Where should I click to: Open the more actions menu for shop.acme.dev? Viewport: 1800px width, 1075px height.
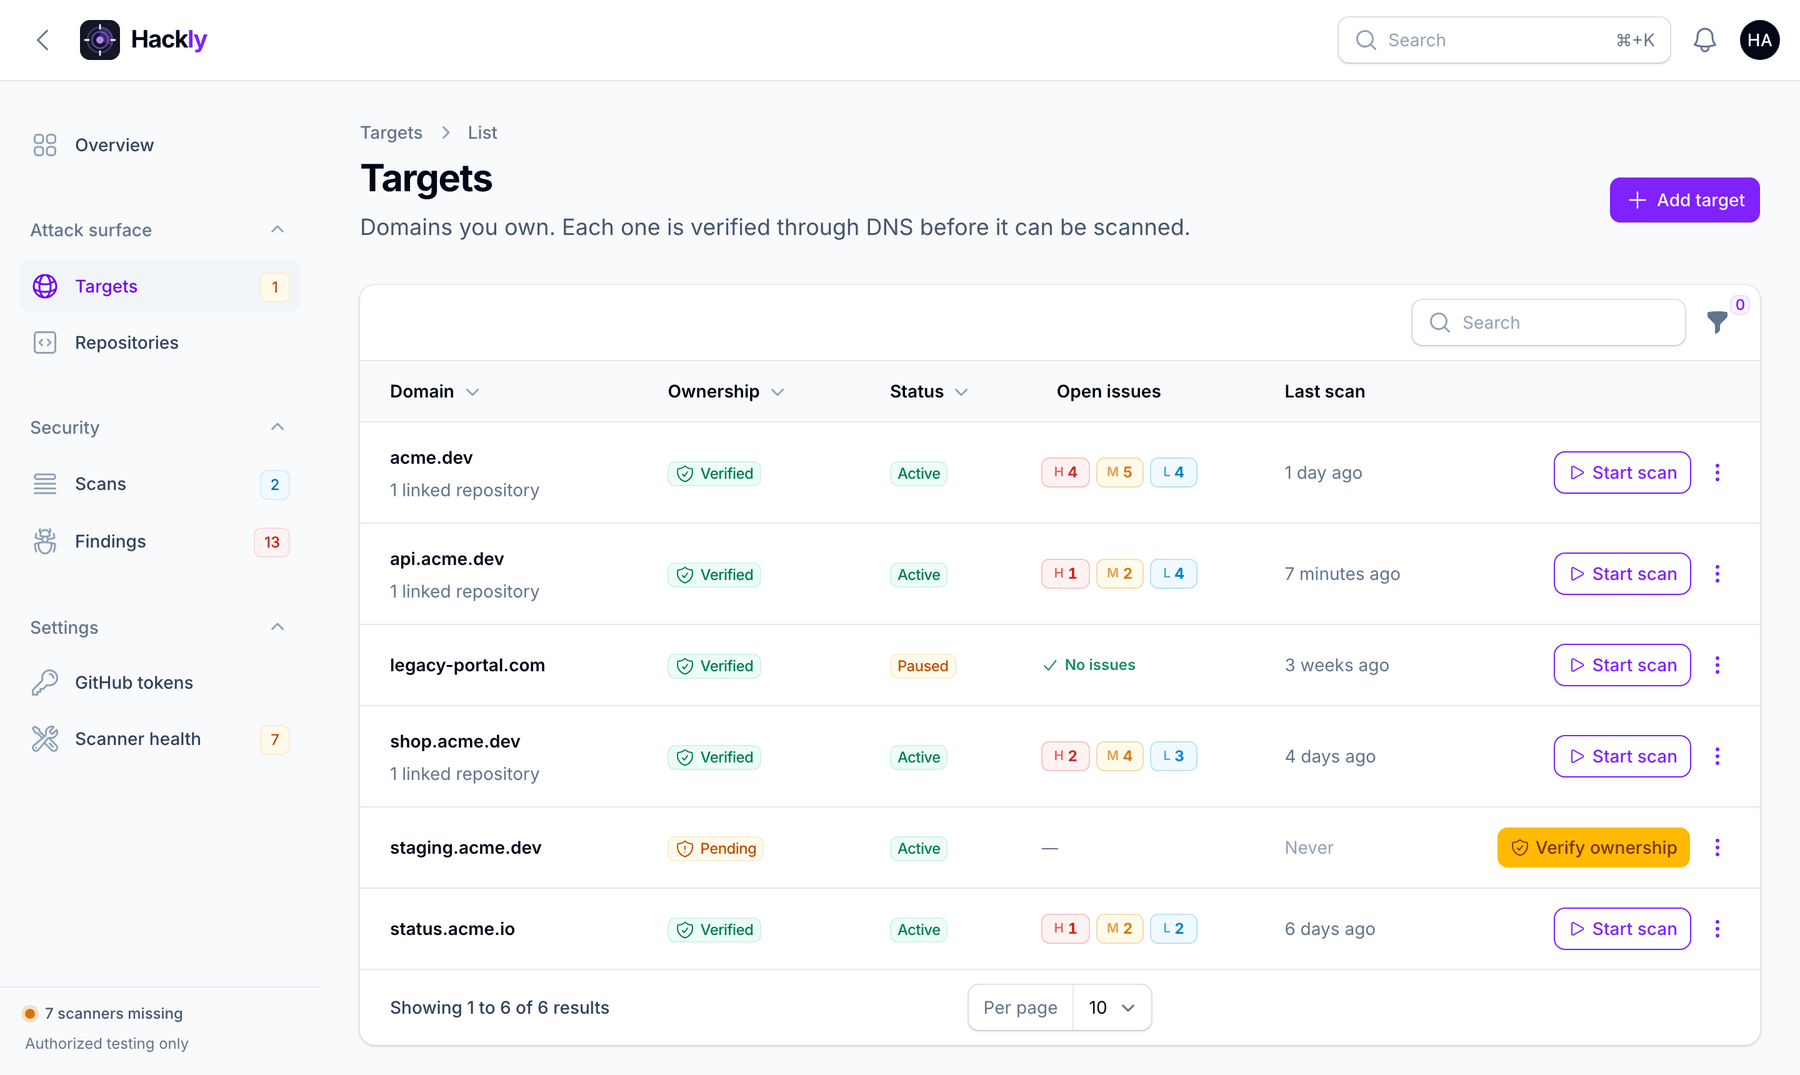1717,757
